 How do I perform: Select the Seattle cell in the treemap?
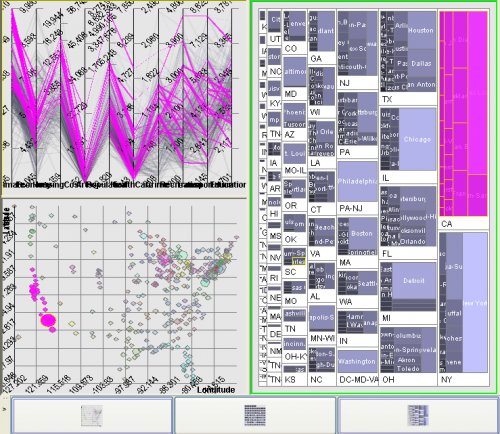click(367, 284)
